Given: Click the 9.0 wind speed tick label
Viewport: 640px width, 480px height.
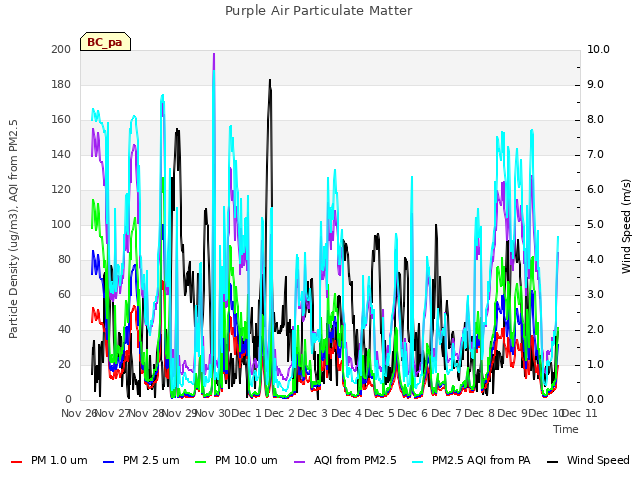Looking at the screenshot, I should pyautogui.click(x=596, y=84).
